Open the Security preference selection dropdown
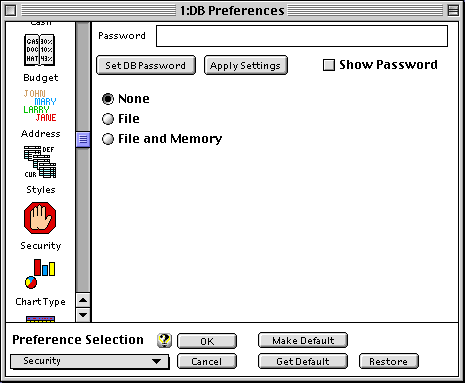This screenshot has height=383, width=465. coord(90,361)
